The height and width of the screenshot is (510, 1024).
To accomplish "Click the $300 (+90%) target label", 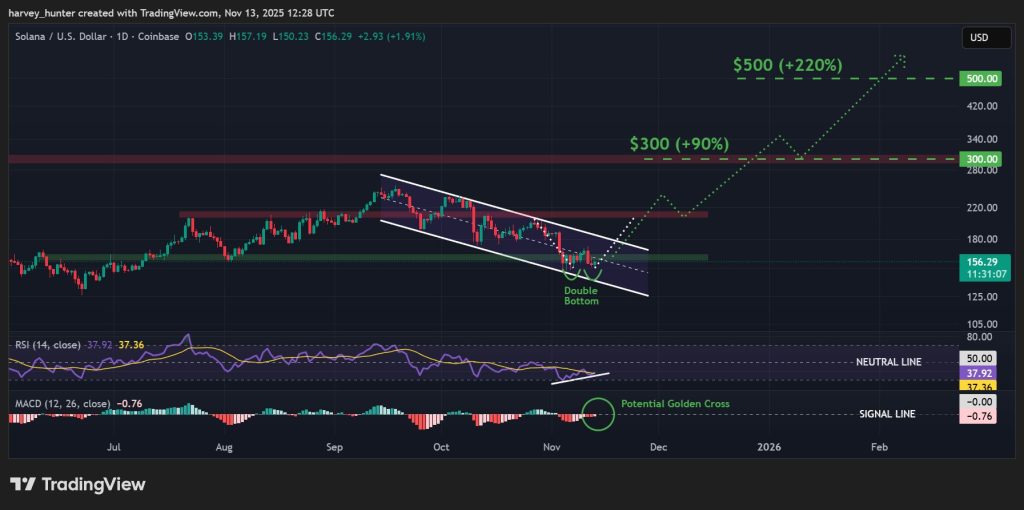I will (x=679, y=144).
